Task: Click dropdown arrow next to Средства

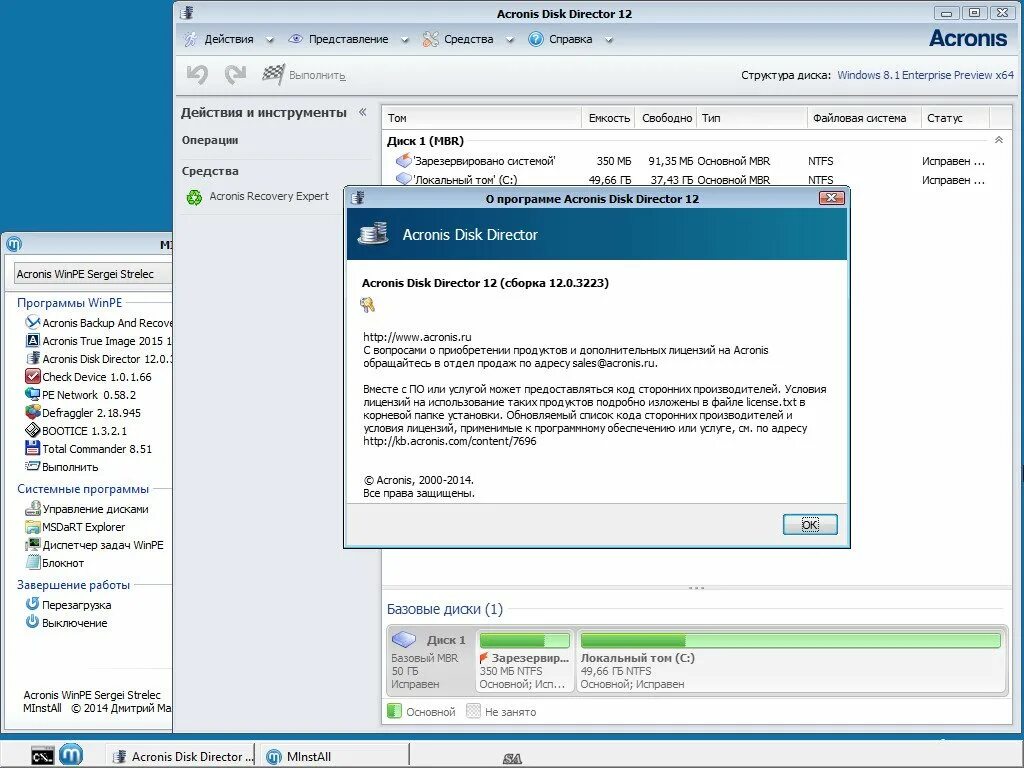Action: [x=510, y=40]
